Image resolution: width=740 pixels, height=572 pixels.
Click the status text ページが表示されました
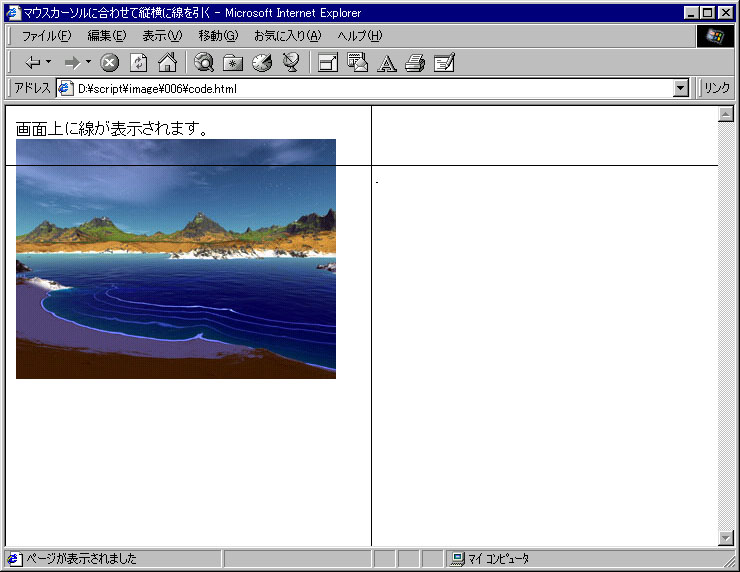coord(81,559)
